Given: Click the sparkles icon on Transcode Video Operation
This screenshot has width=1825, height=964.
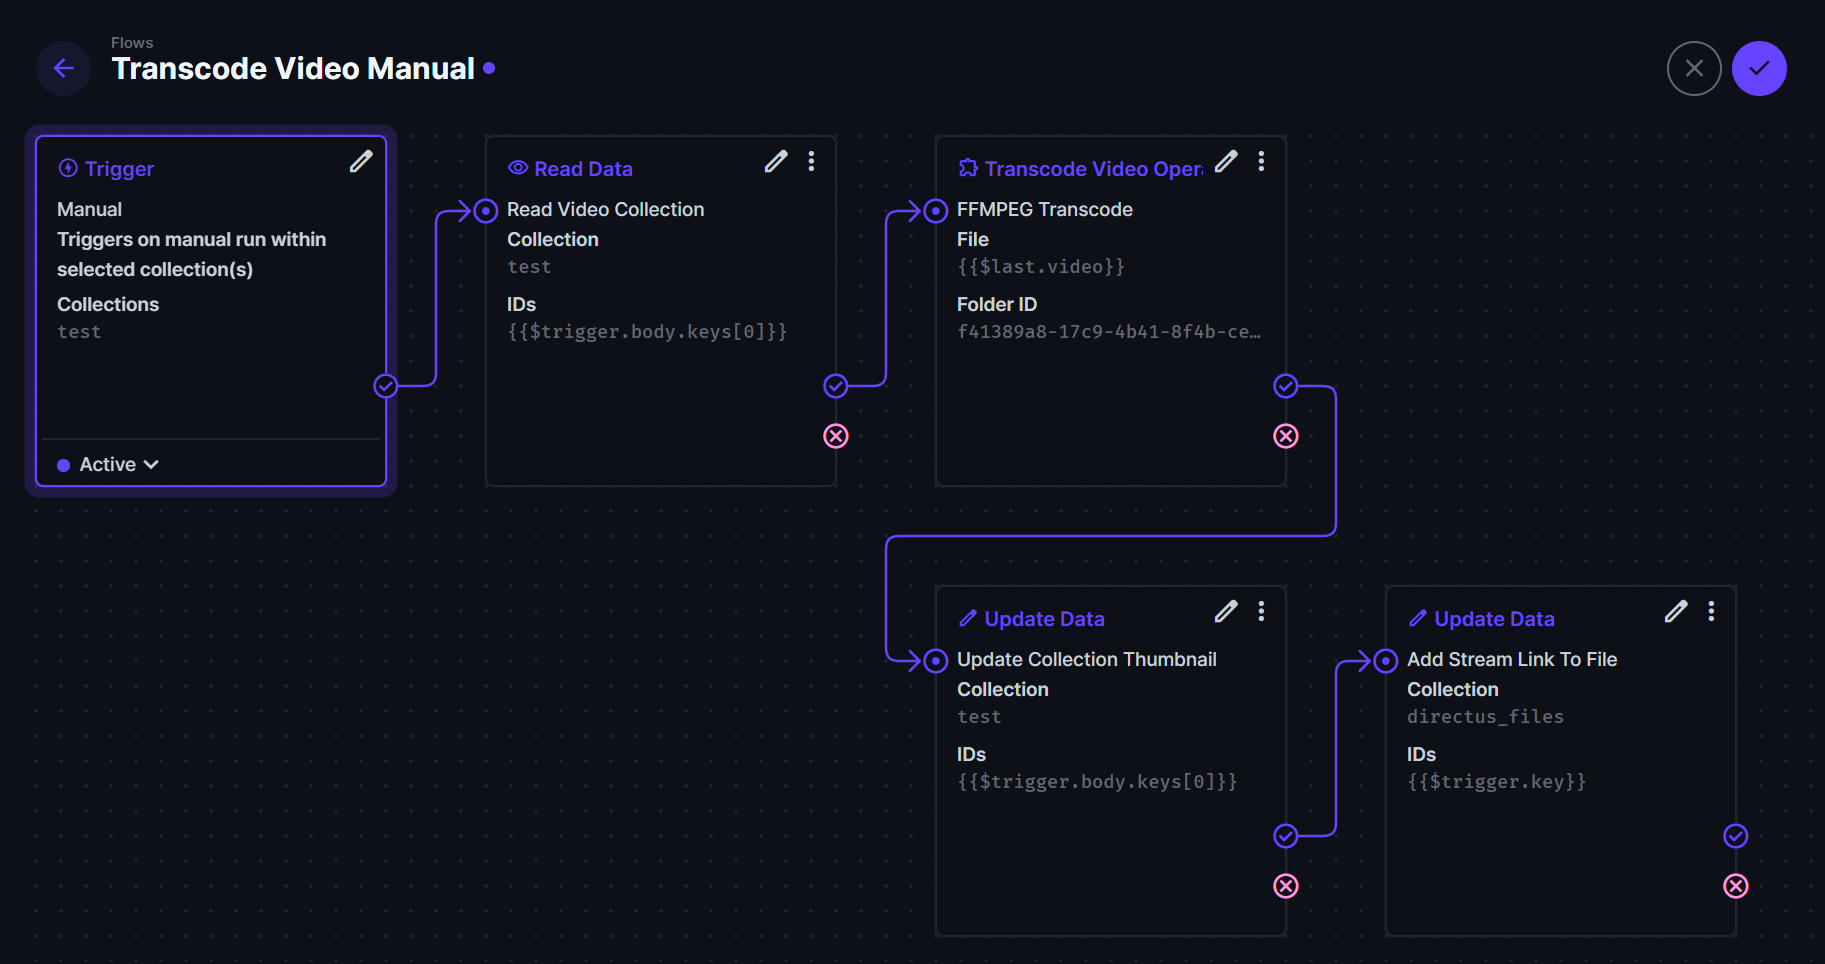Looking at the screenshot, I should tap(966, 168).
